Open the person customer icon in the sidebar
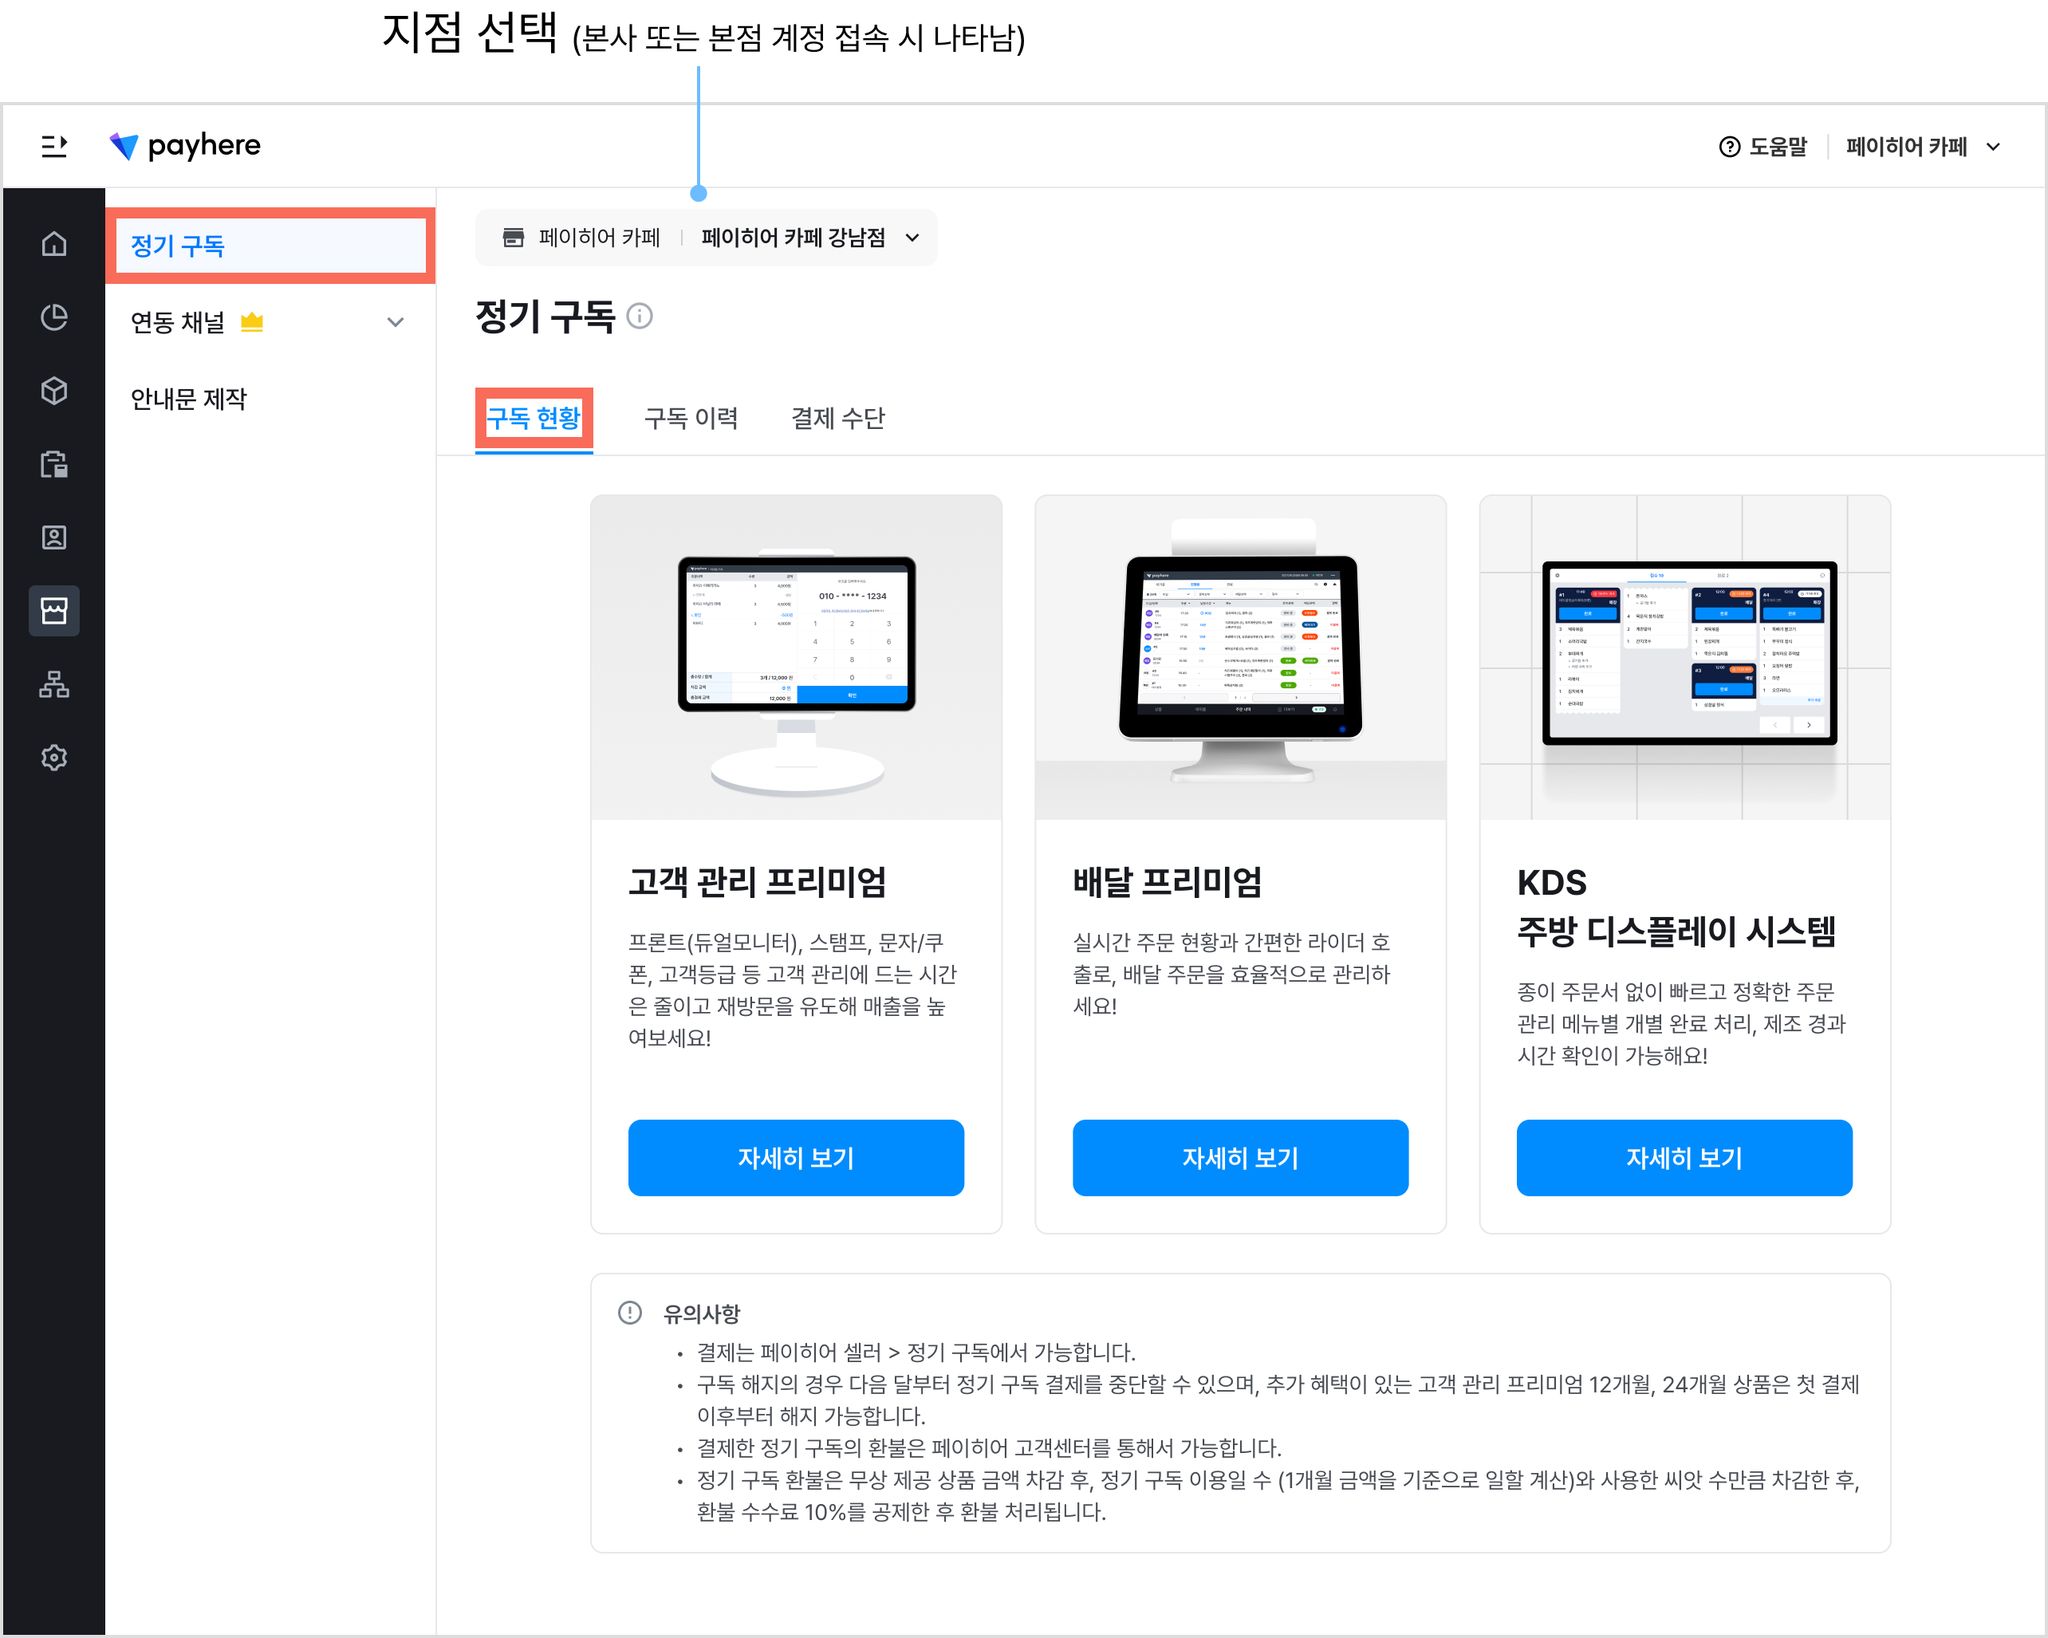2048x1638 pixels. pyautogui.click(x=54, y=537)
